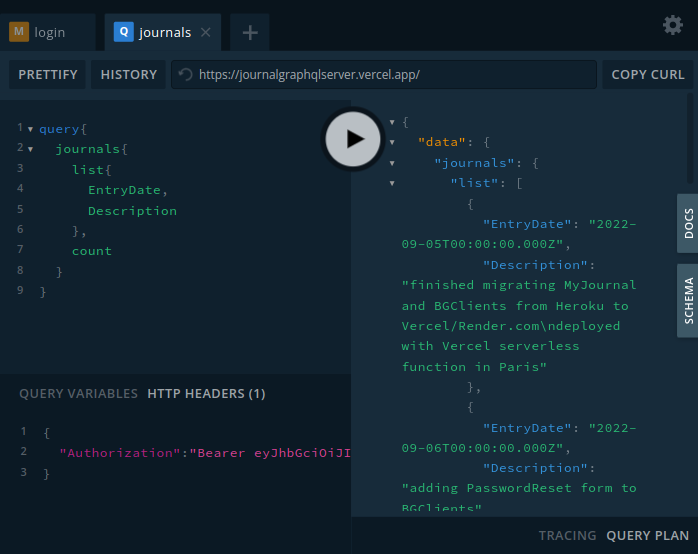Run the query with the play button
Viewport: 698px width, 554px height.
353,139
